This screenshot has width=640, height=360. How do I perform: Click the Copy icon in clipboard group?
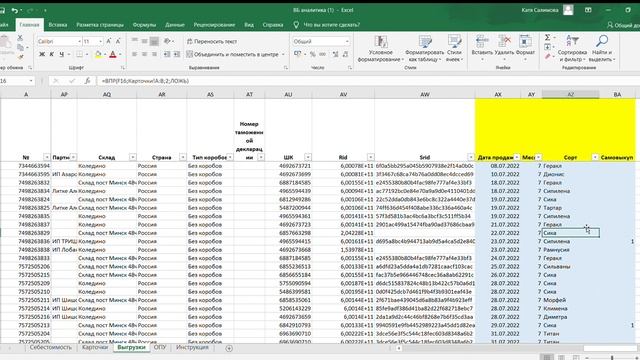pyautogui.click(x=20, y=47)
